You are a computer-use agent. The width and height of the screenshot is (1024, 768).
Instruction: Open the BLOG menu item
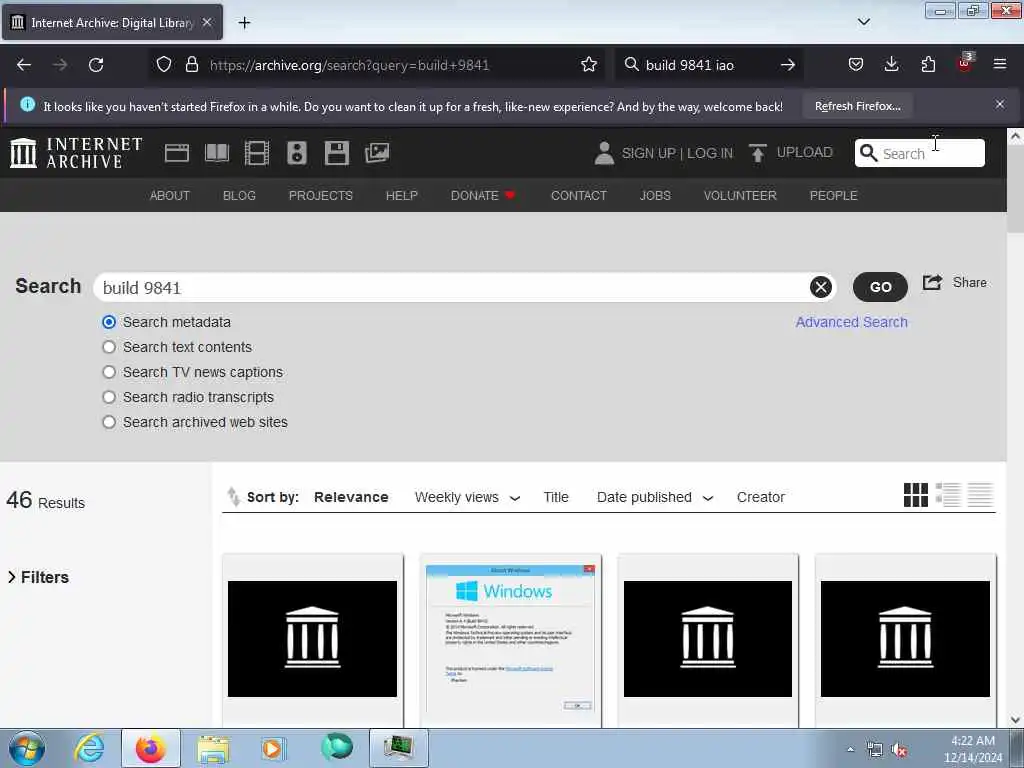coord(239,195)
